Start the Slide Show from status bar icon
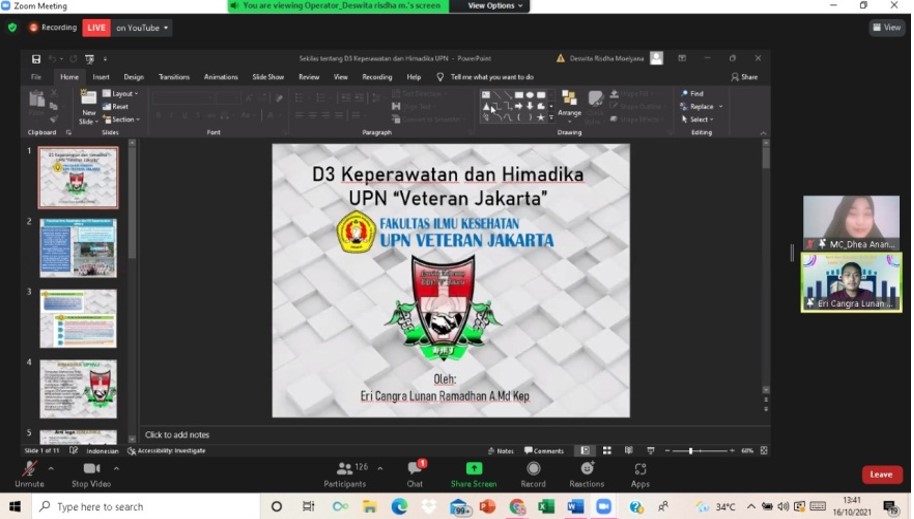 point(651,450)
